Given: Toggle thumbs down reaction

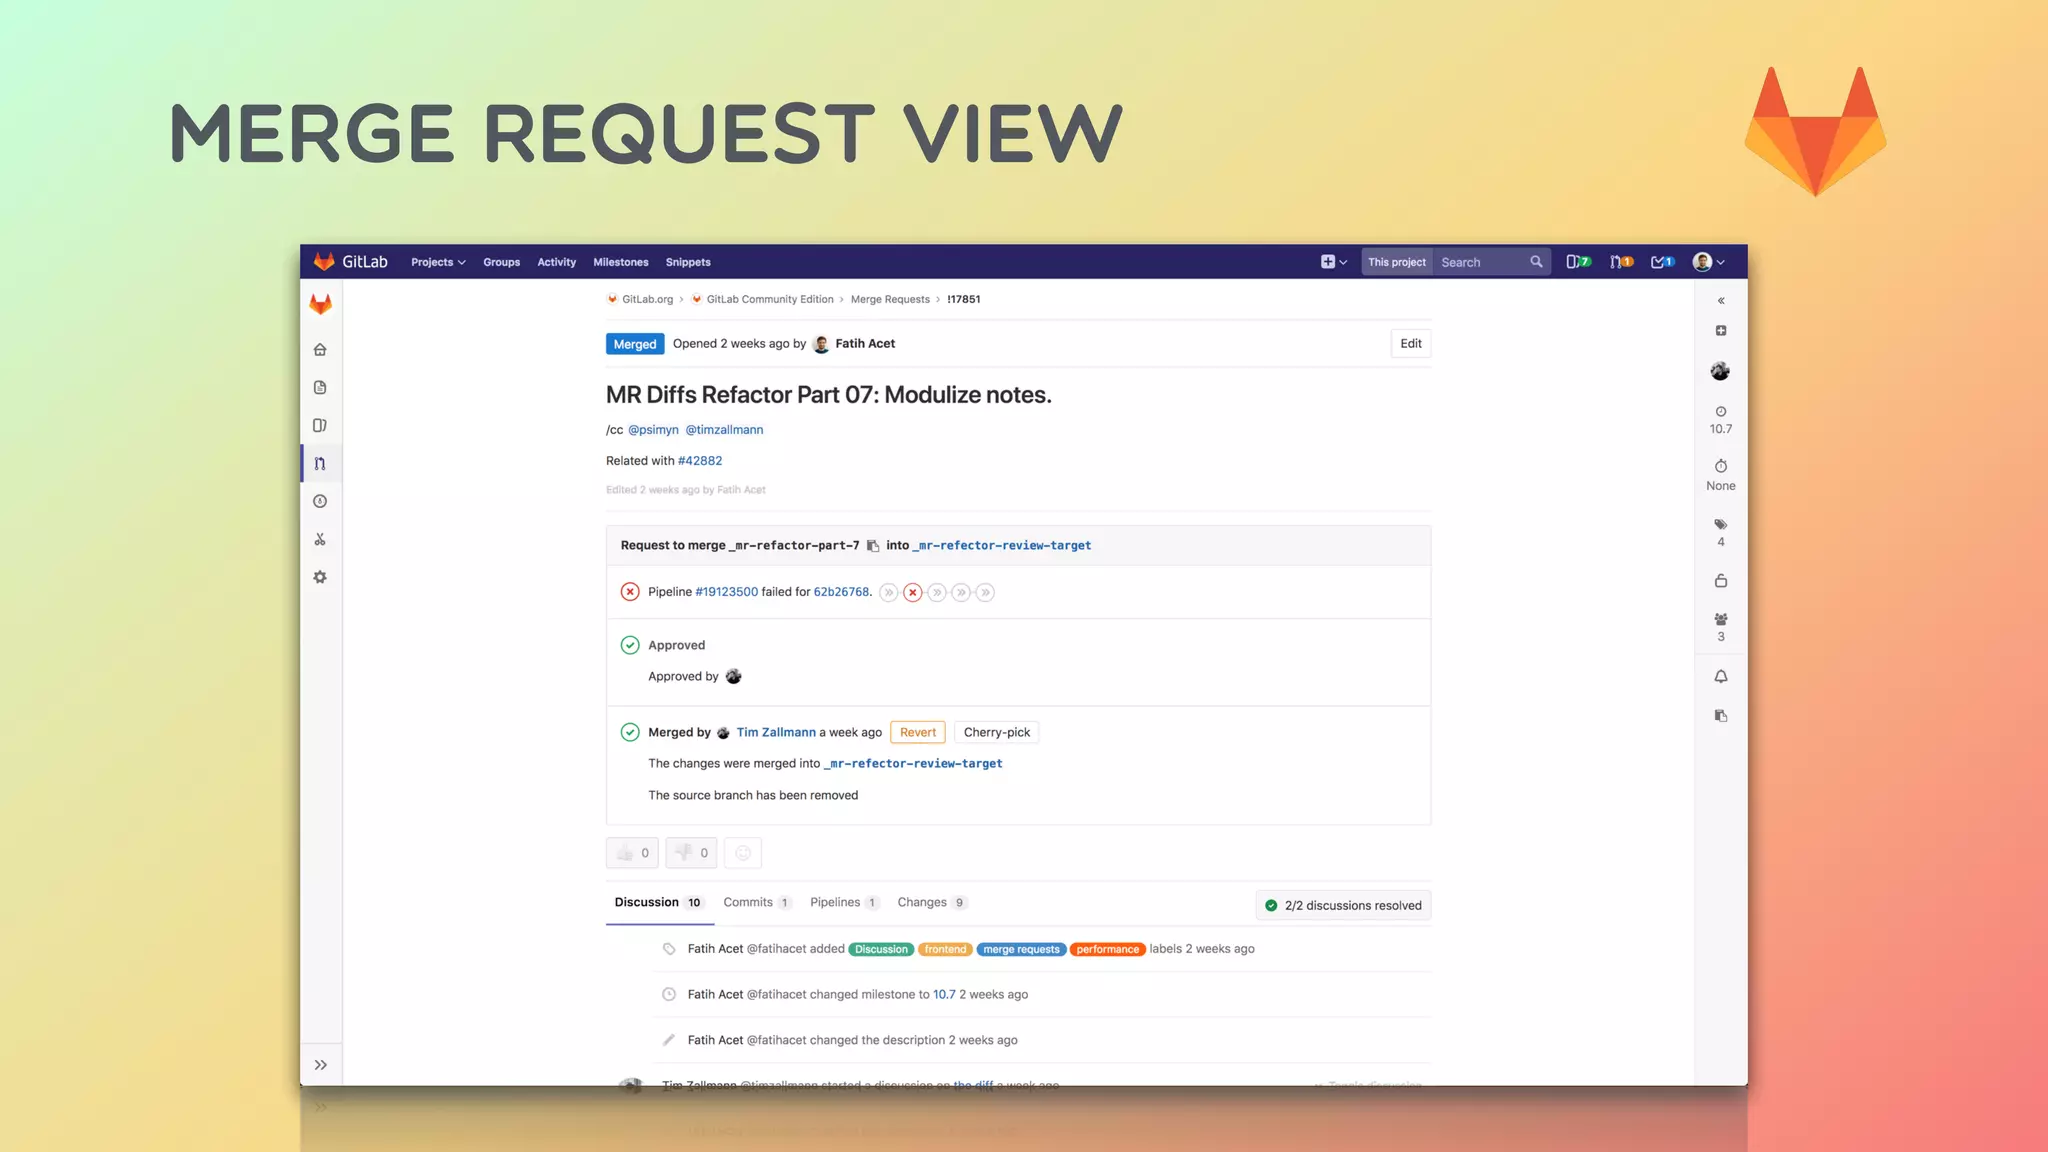Looking at the screenshot, I should click(691, 853).
